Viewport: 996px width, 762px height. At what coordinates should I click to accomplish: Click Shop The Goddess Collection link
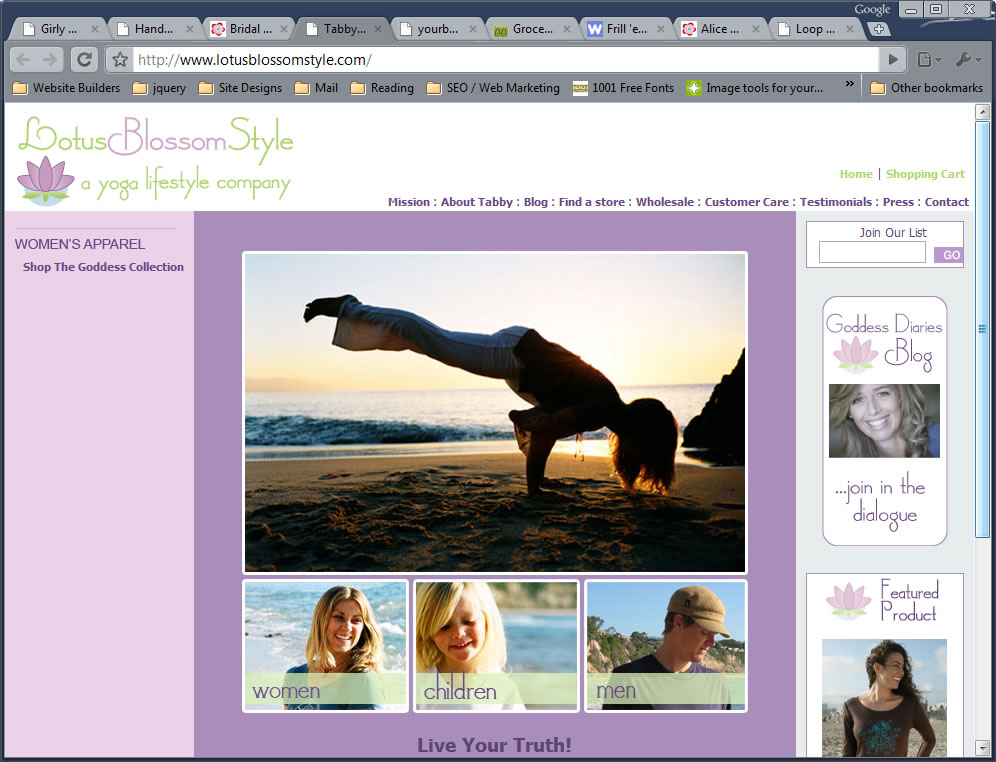tap(103, 267)
